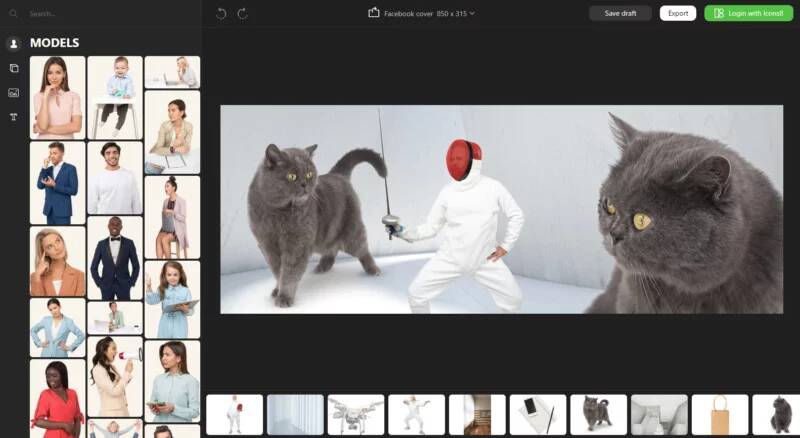Open the Backgrounds image icon in sidebar

click(14, 93)
